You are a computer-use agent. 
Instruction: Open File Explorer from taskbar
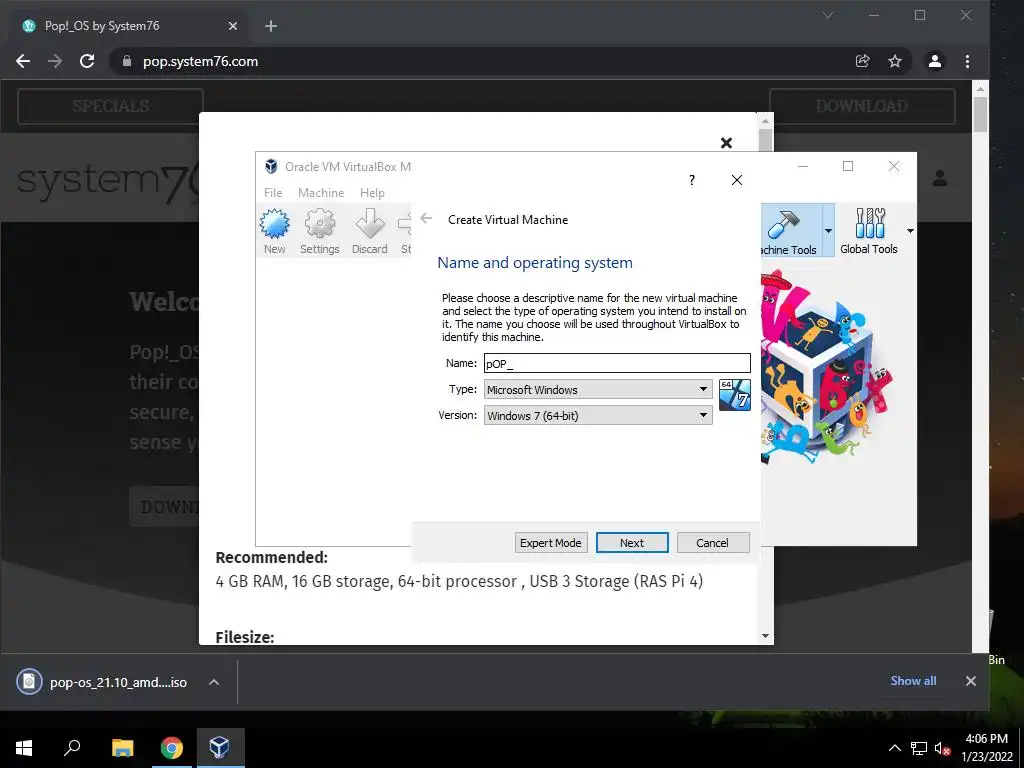click(x=122, y=748)
